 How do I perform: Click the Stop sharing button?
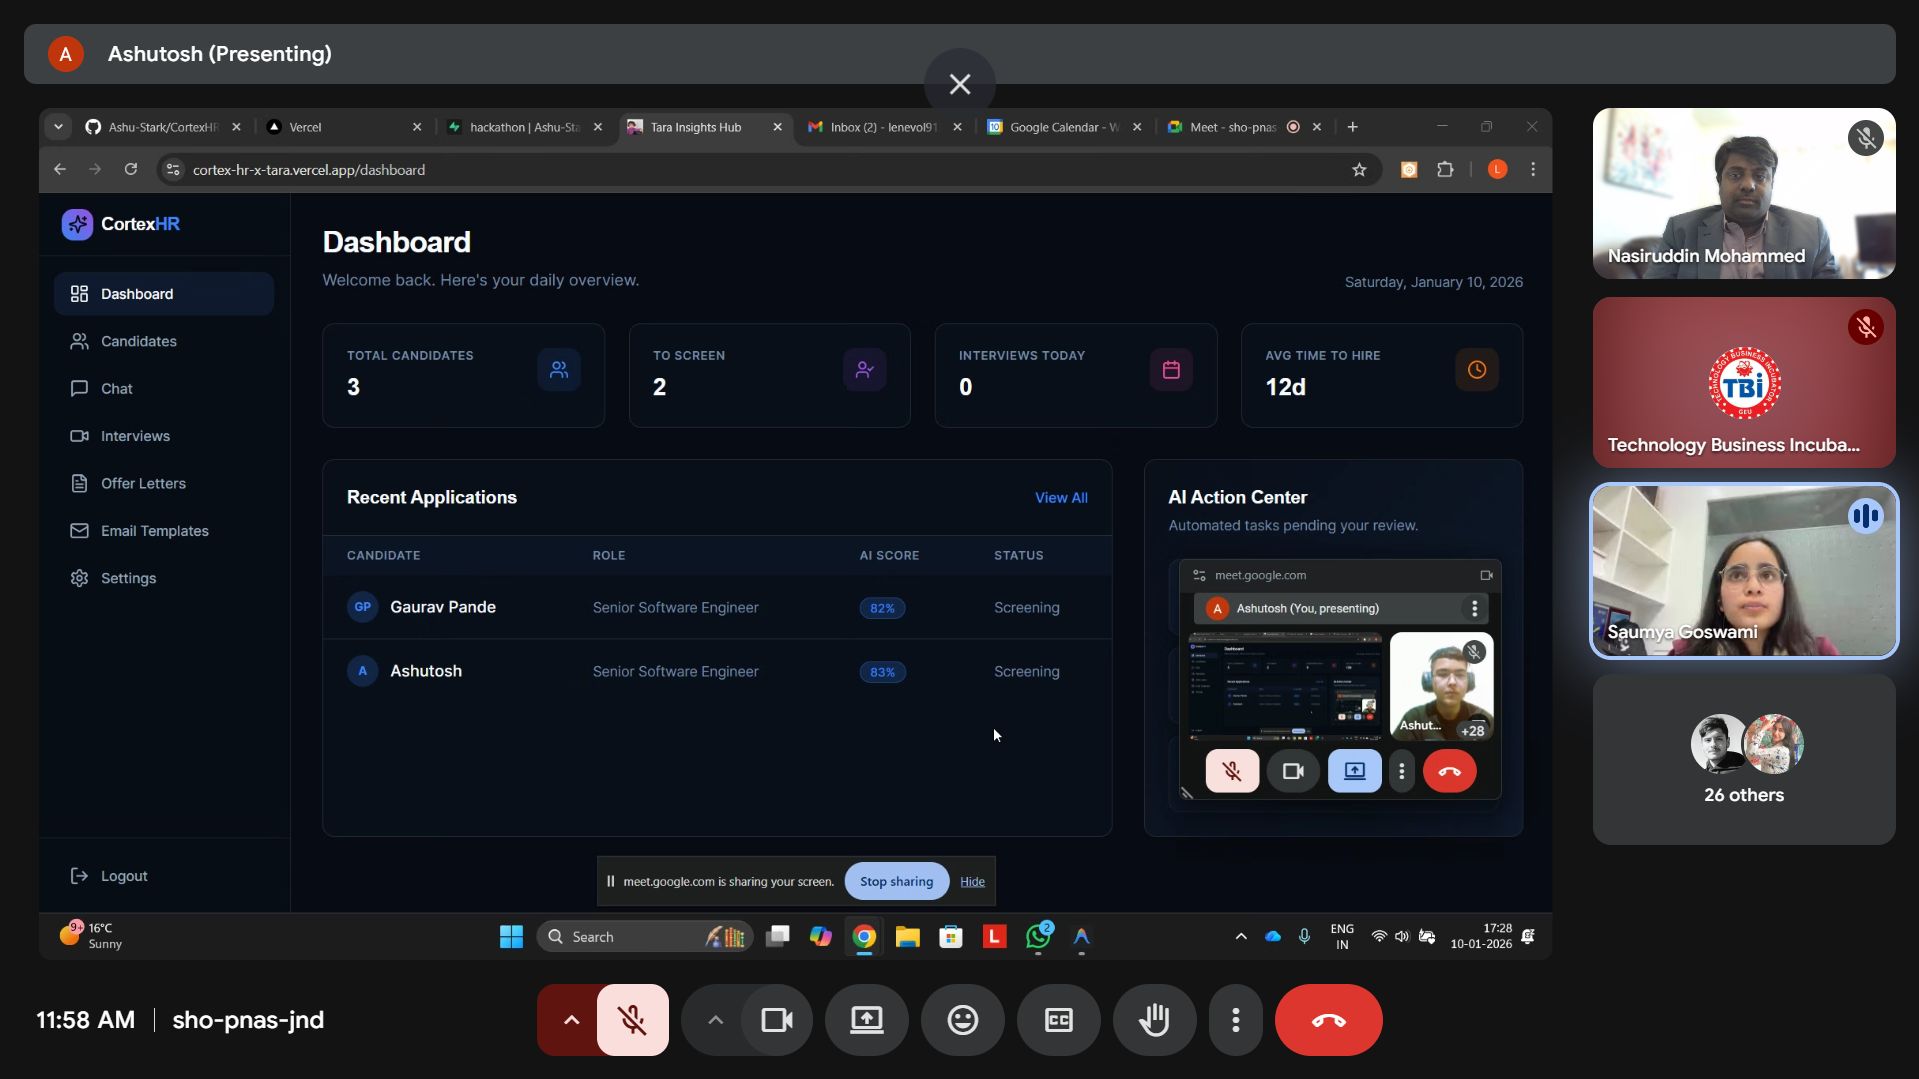tap(896, 881)
